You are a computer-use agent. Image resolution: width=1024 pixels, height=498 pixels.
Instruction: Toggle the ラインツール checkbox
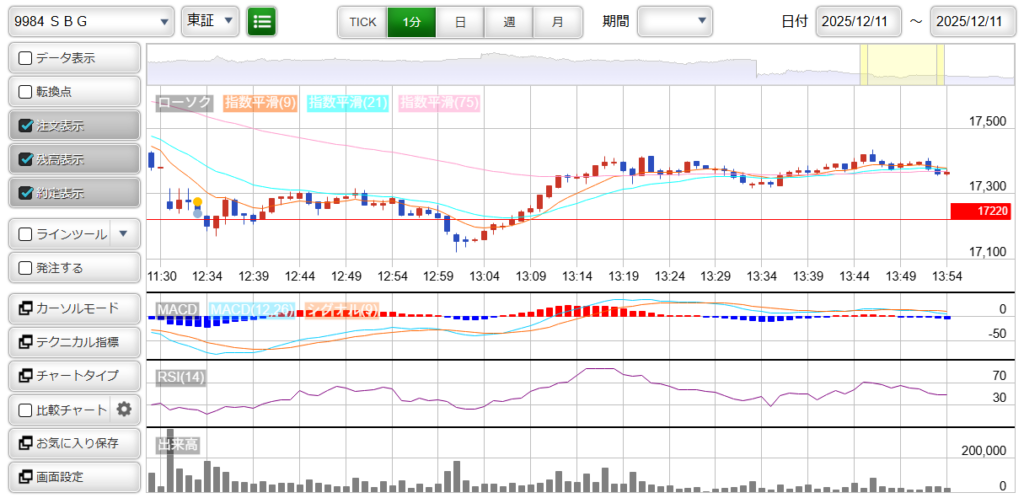tap(26, 234)
